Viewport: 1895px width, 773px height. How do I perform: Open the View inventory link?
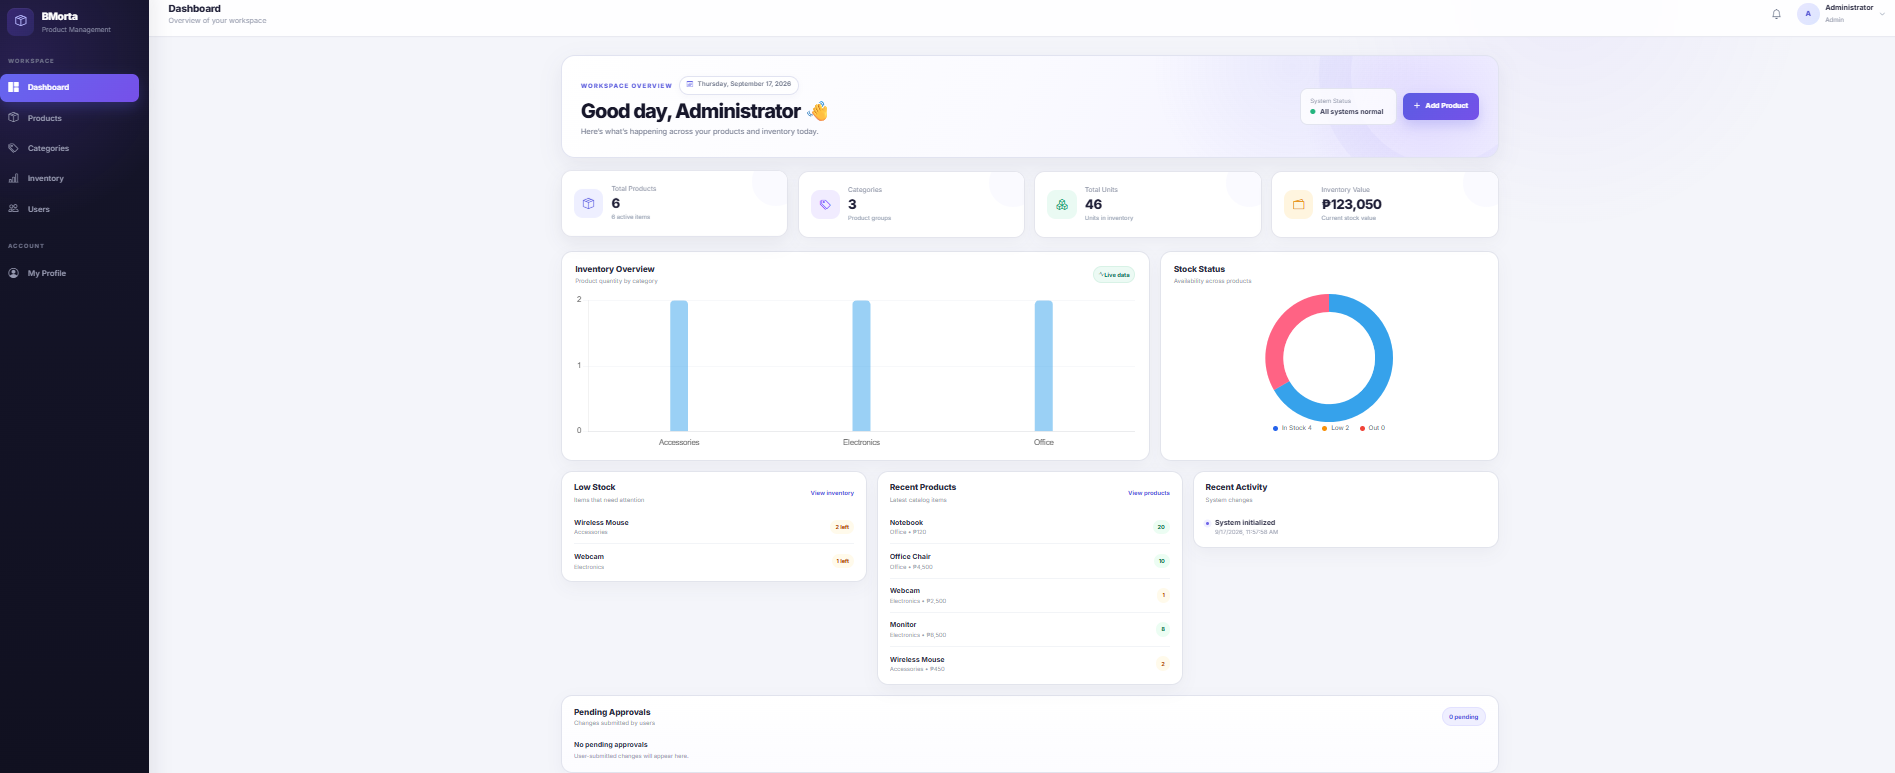832,493
